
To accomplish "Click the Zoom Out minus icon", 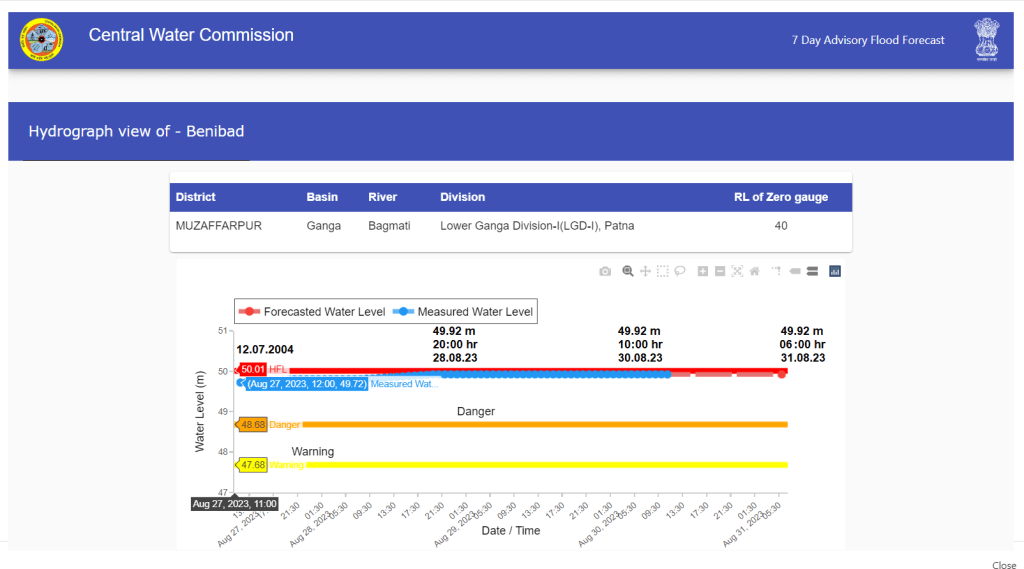I will point(720,271).
